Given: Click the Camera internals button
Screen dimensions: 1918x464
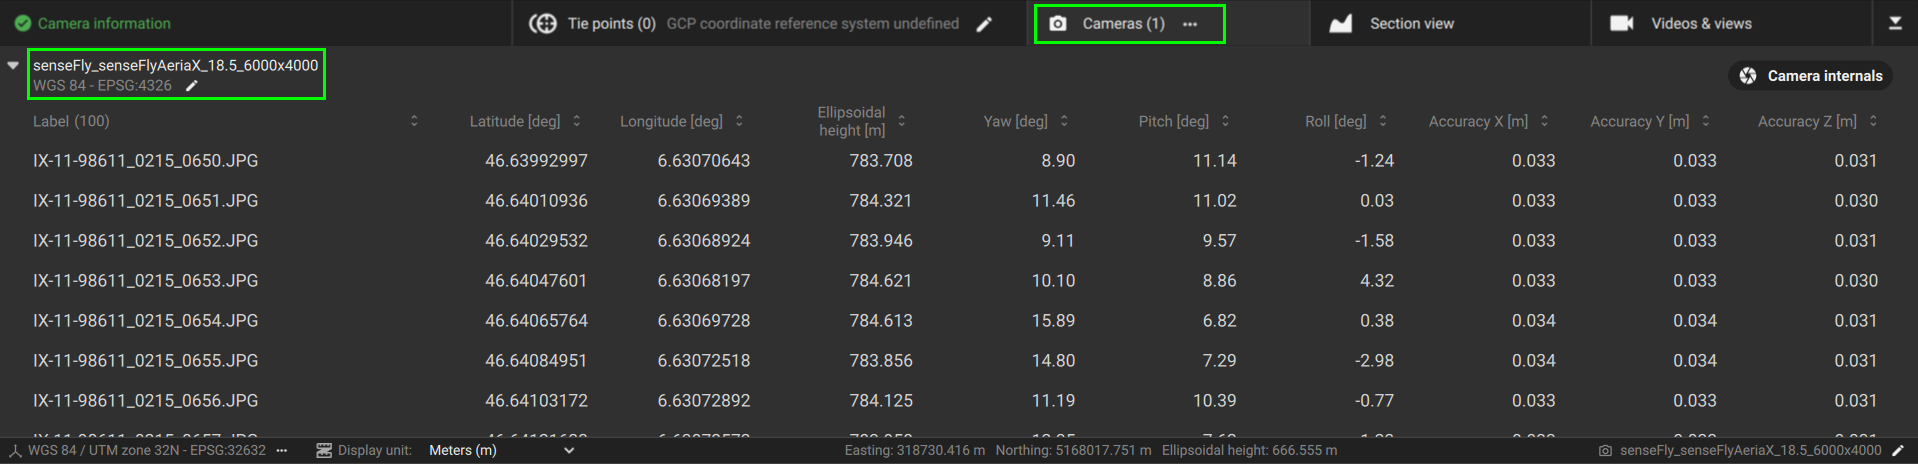Looking at the screenshot, I should [1810, 76].
